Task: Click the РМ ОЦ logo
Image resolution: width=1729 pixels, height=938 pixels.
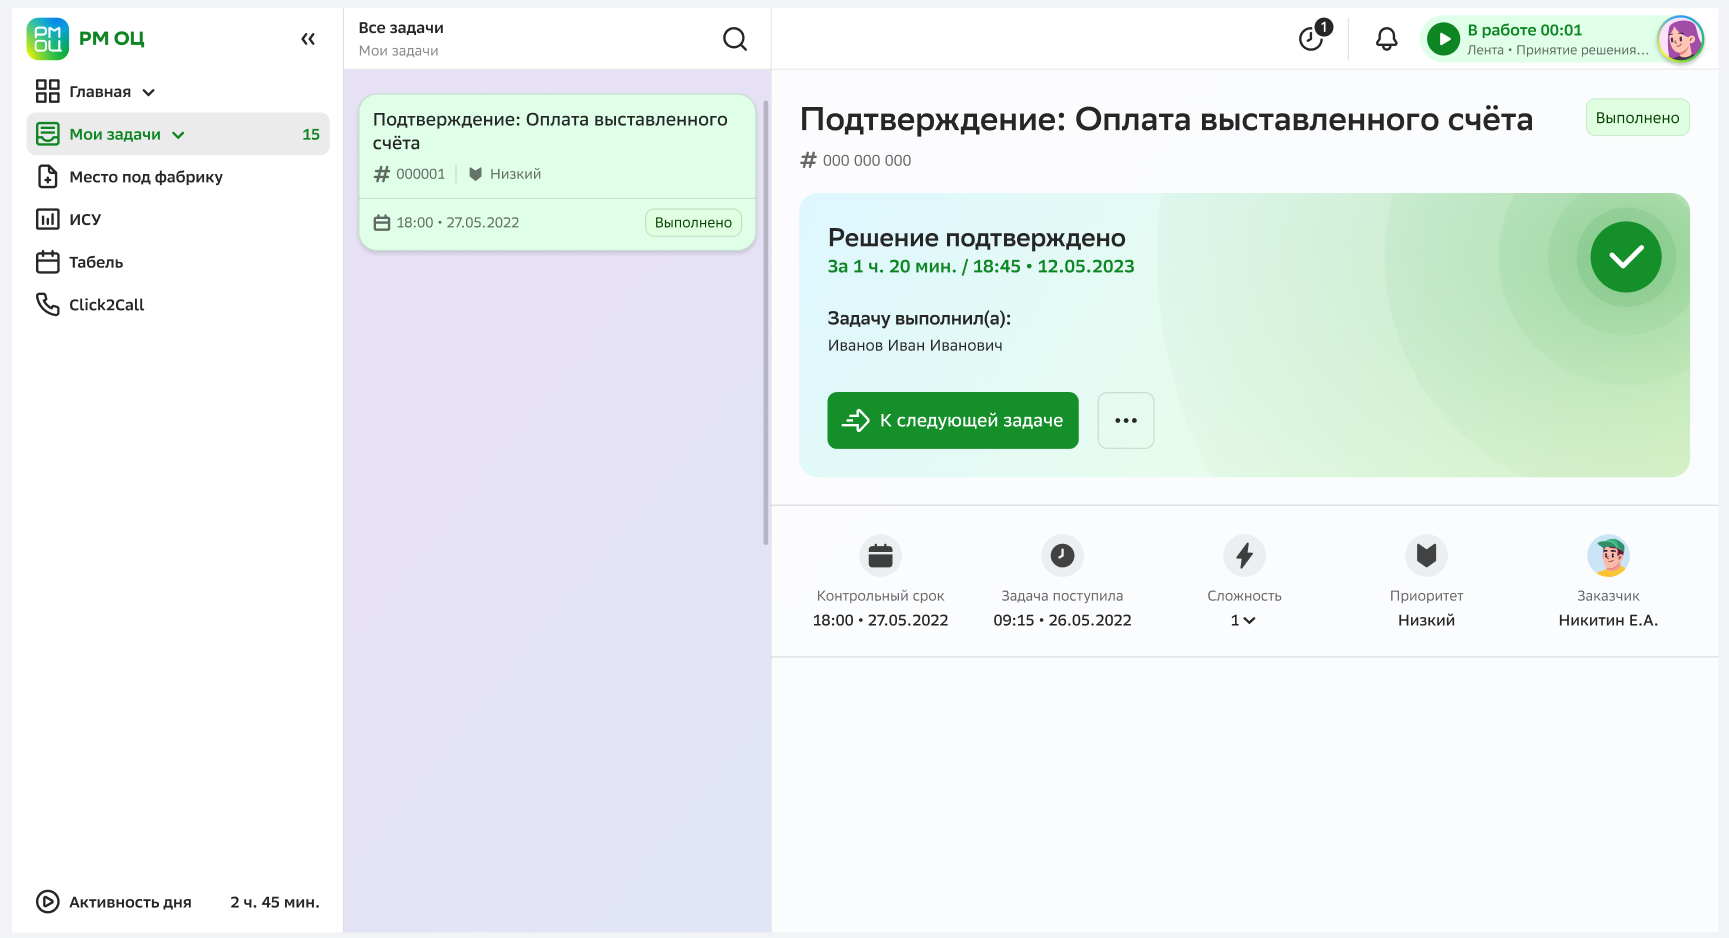Action: (85, 39)
